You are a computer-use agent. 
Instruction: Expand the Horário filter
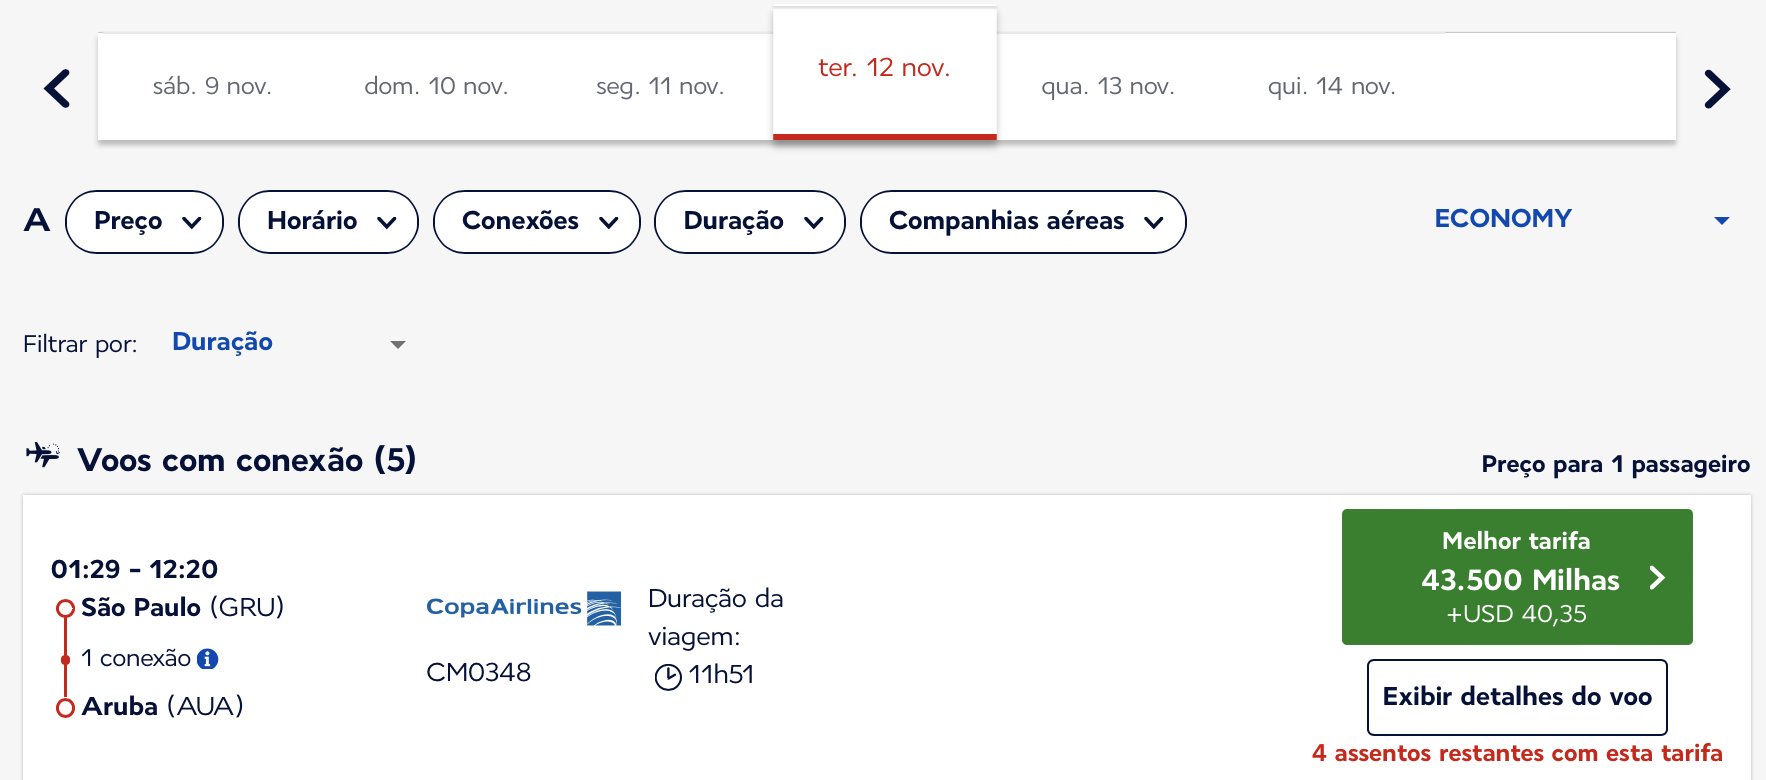[328, 222]
